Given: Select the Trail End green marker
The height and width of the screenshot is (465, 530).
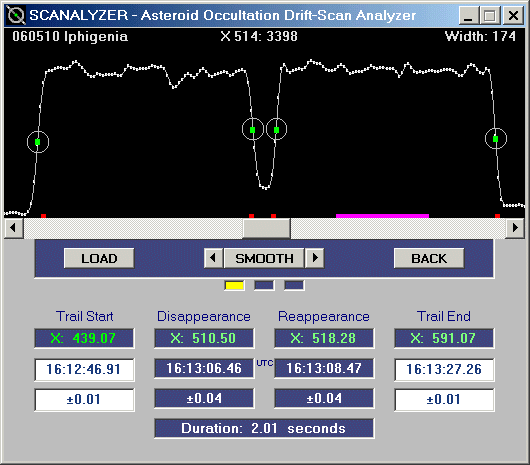Looking at the screenshot, I should (x=496, y=139).
